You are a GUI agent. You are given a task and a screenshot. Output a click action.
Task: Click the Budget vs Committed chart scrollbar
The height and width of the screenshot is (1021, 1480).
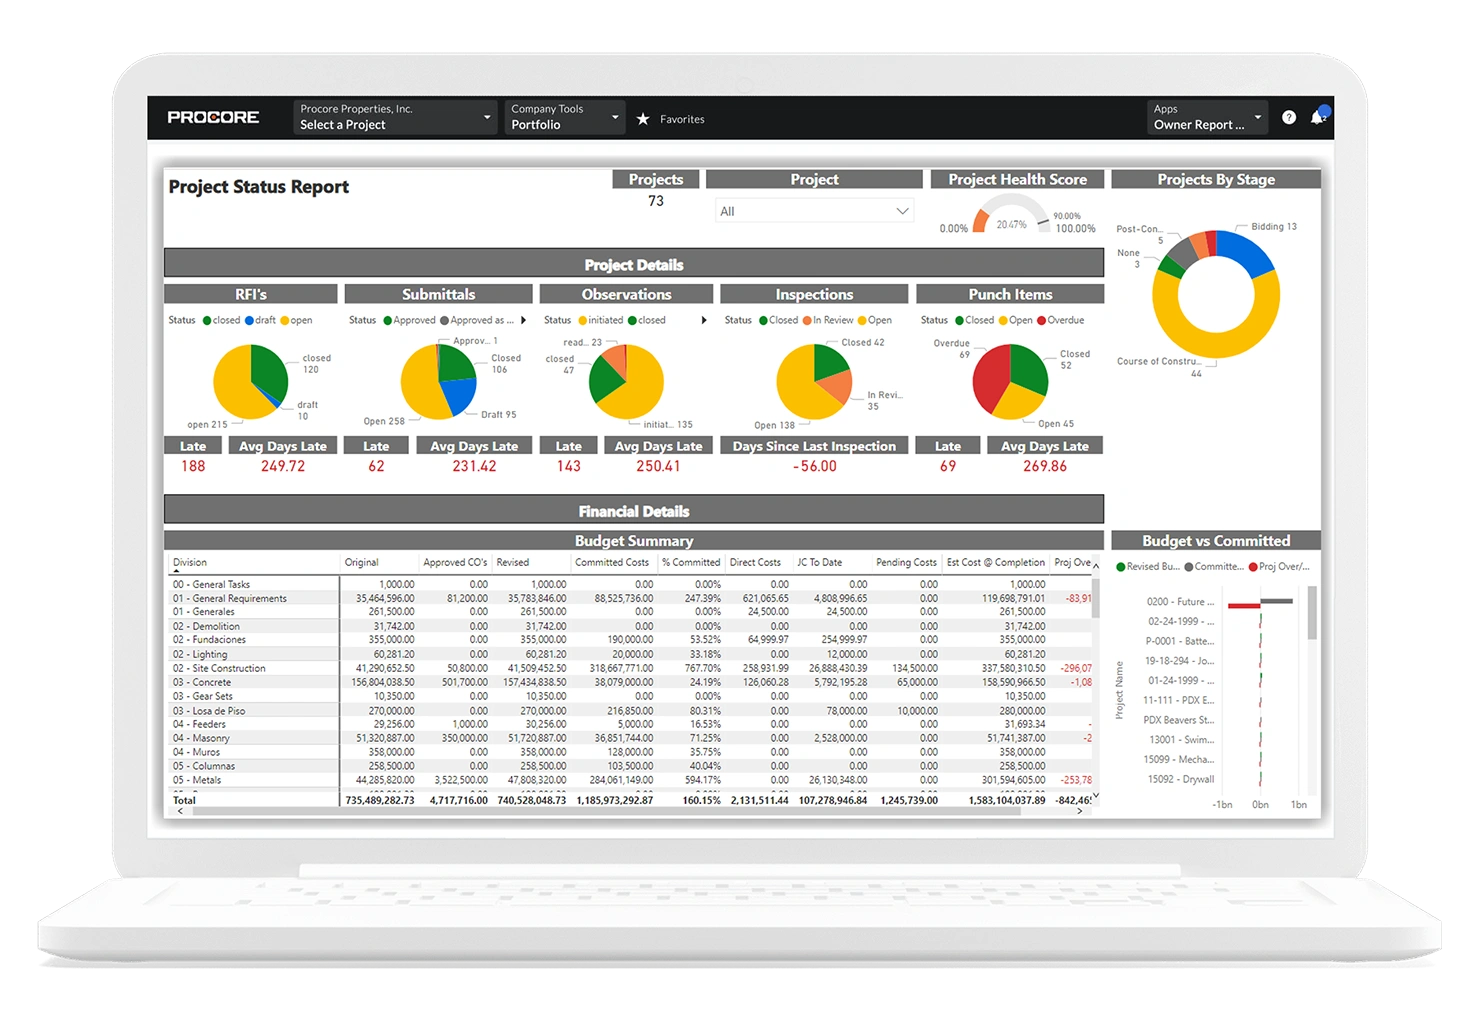1312,612
